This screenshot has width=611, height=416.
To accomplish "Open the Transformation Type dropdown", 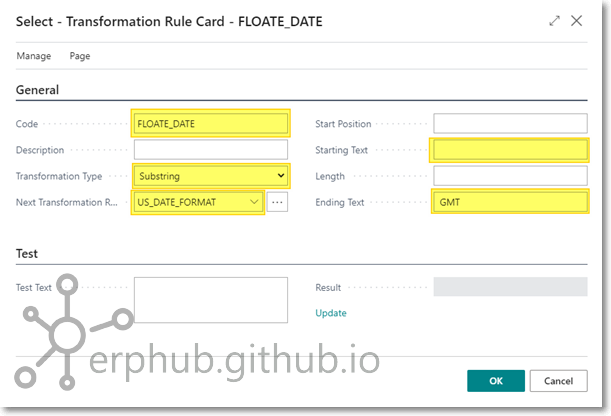I will point(211,176).
